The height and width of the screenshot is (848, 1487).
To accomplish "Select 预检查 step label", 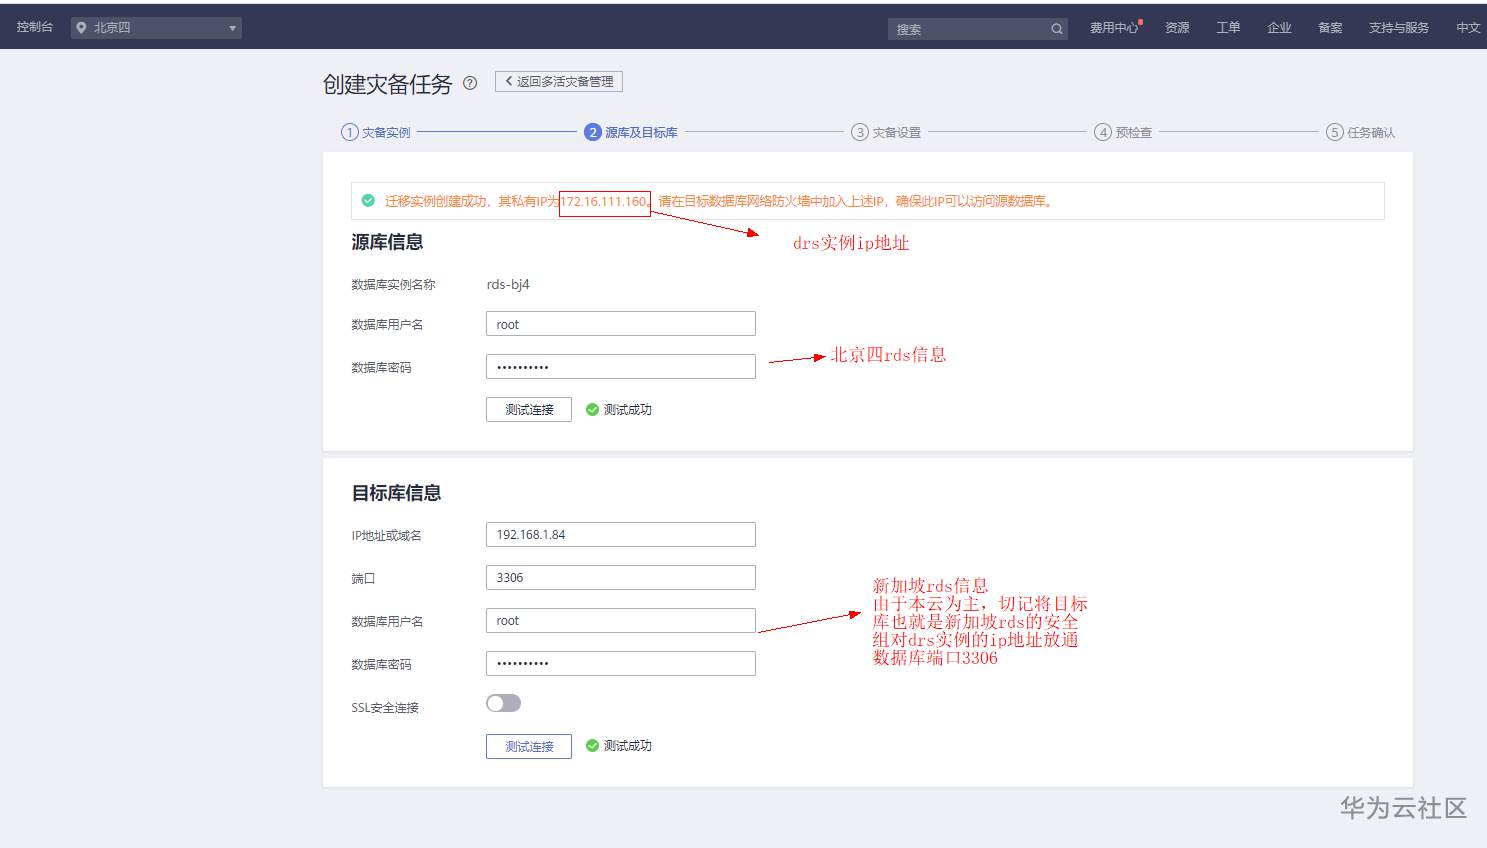I will [1134, 132].
